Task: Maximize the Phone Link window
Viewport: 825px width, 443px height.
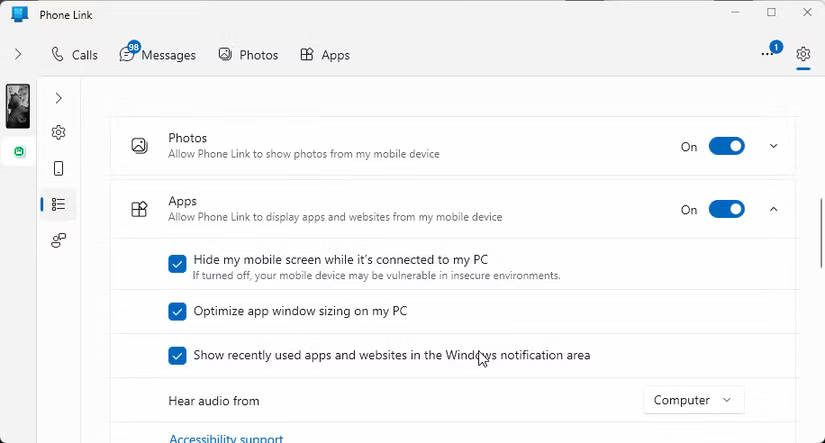Action: [771, 12]
